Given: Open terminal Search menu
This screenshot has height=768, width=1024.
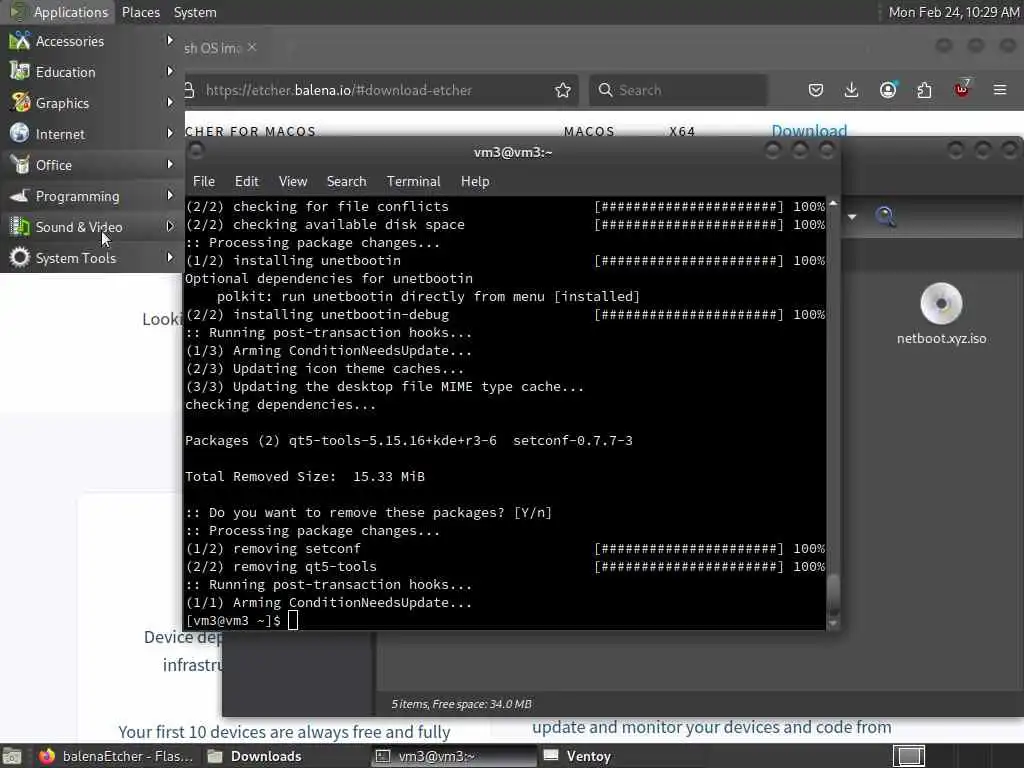Looking at the screenshot, I should 346,182.
